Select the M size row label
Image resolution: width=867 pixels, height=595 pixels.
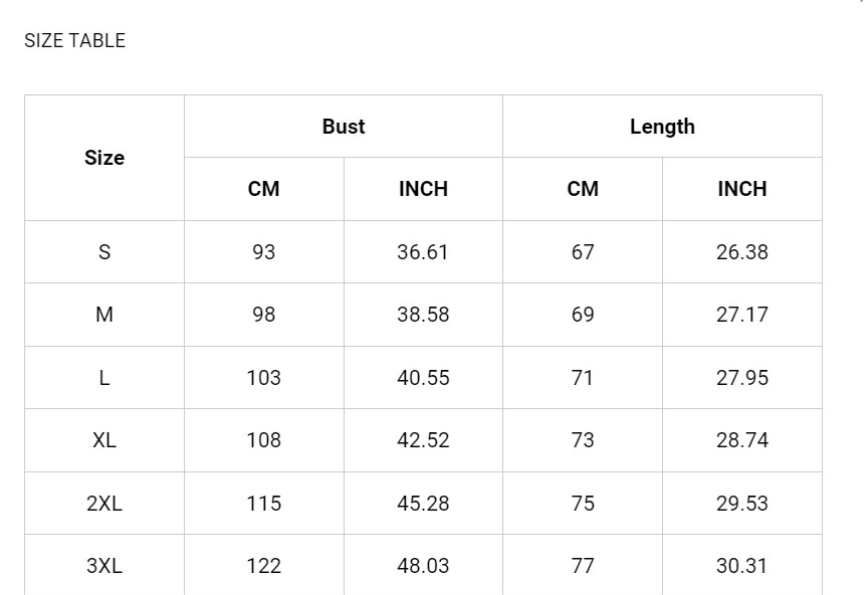[x=105, y=315]
